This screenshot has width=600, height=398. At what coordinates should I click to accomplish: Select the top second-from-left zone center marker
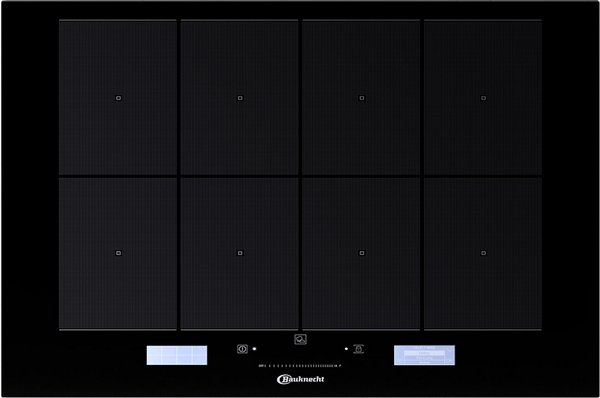(240, 98)
